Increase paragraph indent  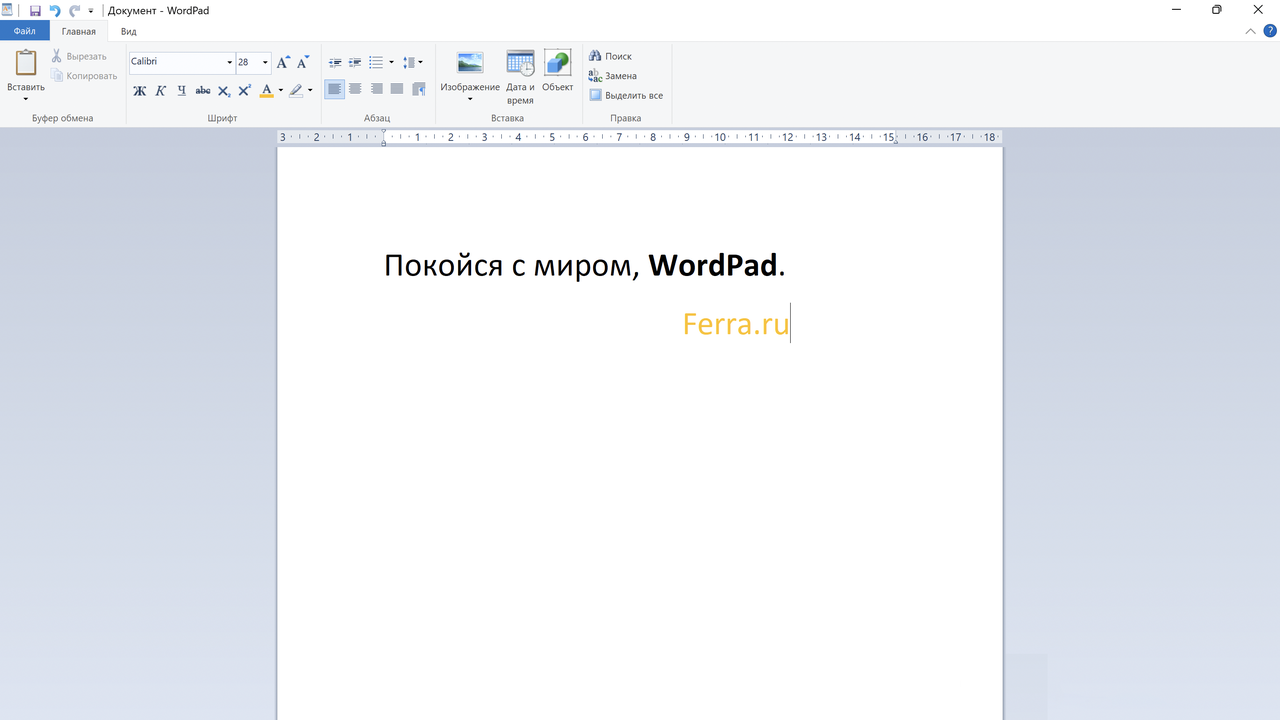(355, 62)
